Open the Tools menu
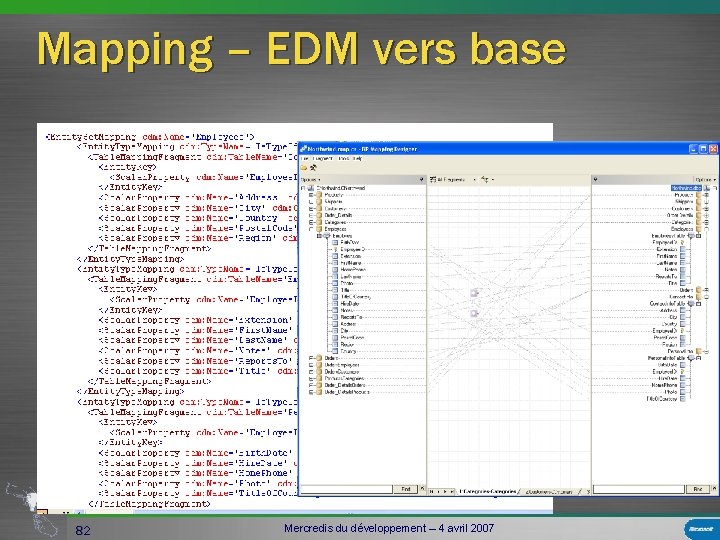Image resolution: width=720 pixels, height=540 pixels. click(343, 158)
